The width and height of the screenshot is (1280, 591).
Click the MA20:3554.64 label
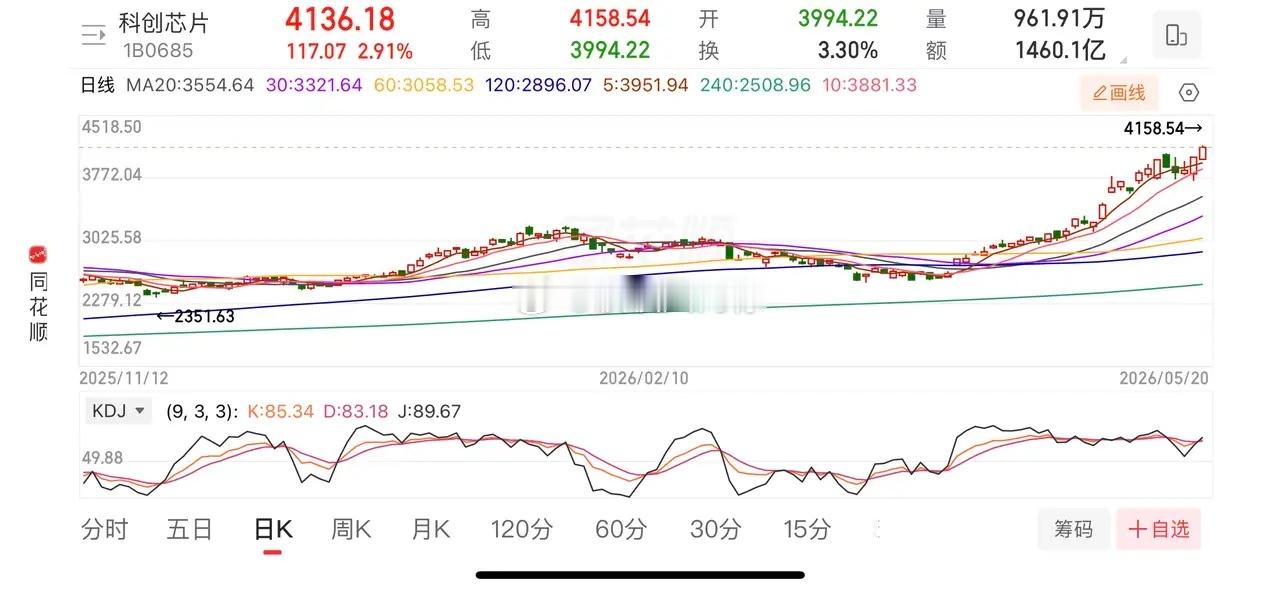(x=190, y=85)
